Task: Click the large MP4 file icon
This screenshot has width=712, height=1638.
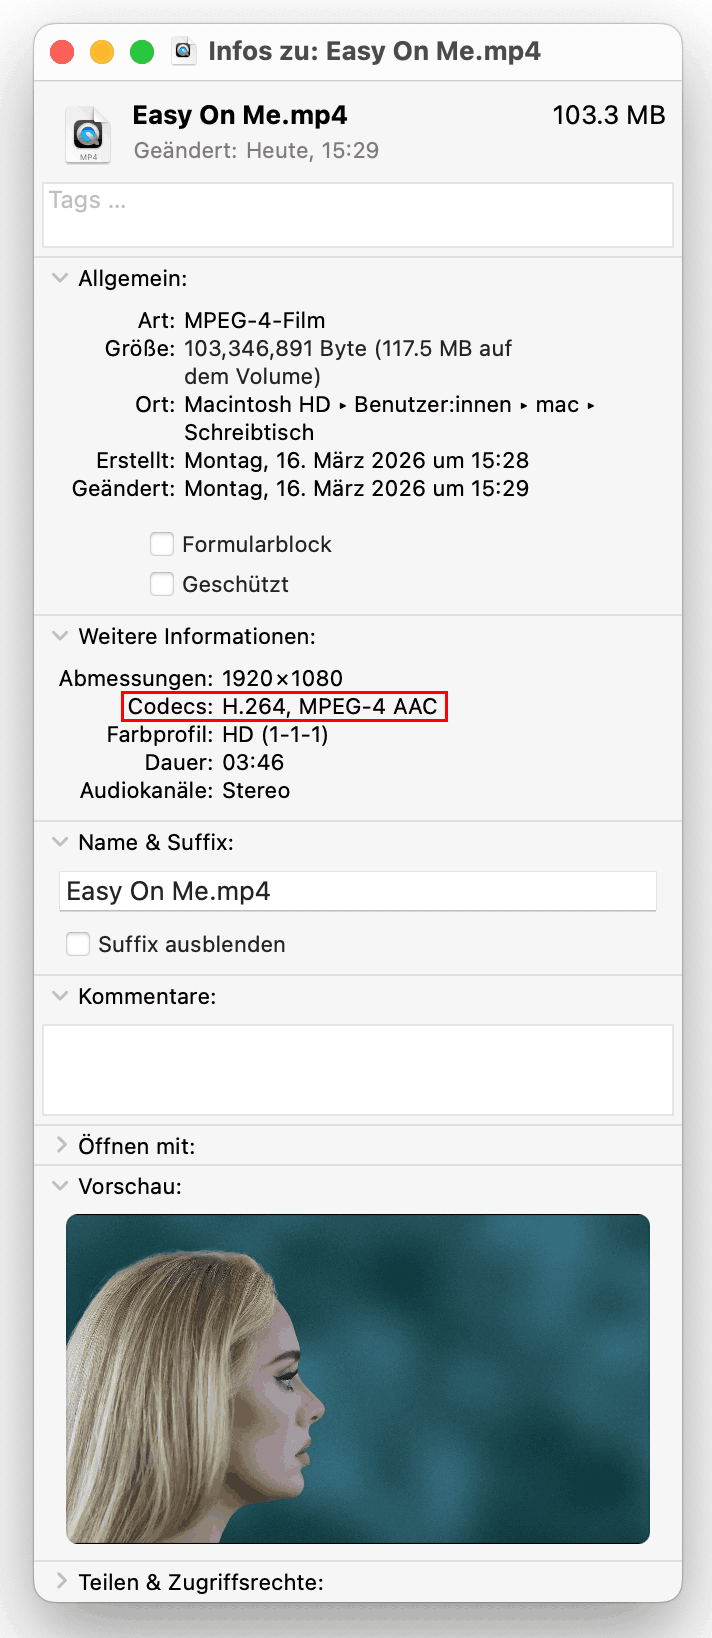Action: point(88,134)
